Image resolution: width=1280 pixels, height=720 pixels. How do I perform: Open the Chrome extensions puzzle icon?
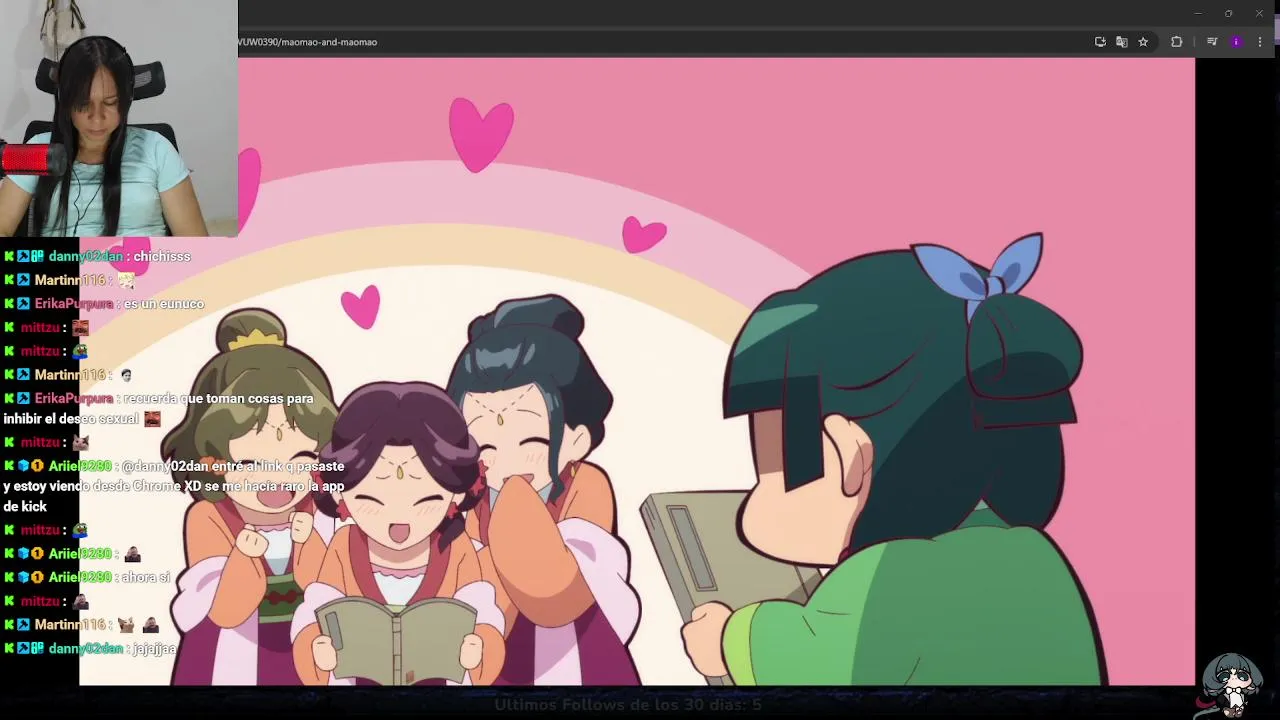coord(1176,42)
